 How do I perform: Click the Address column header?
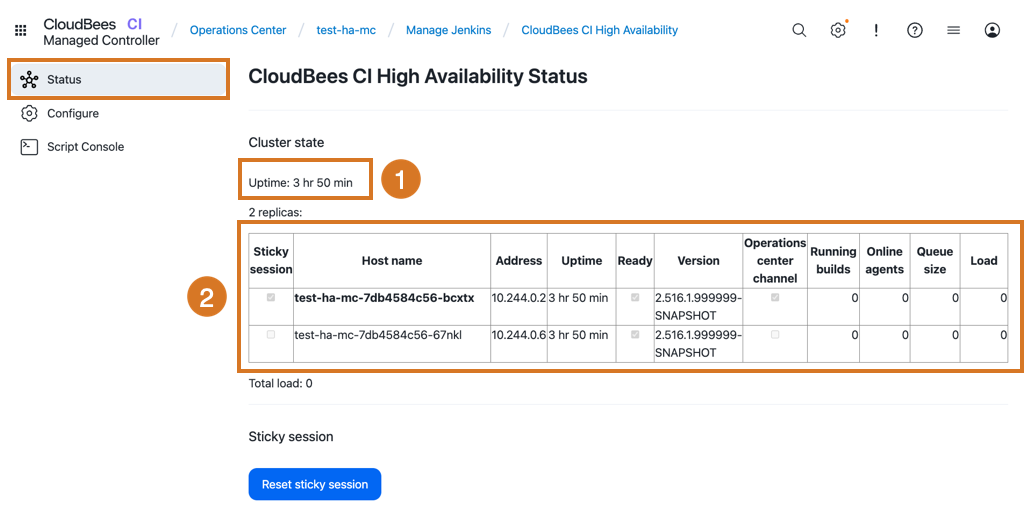point(519,261)
